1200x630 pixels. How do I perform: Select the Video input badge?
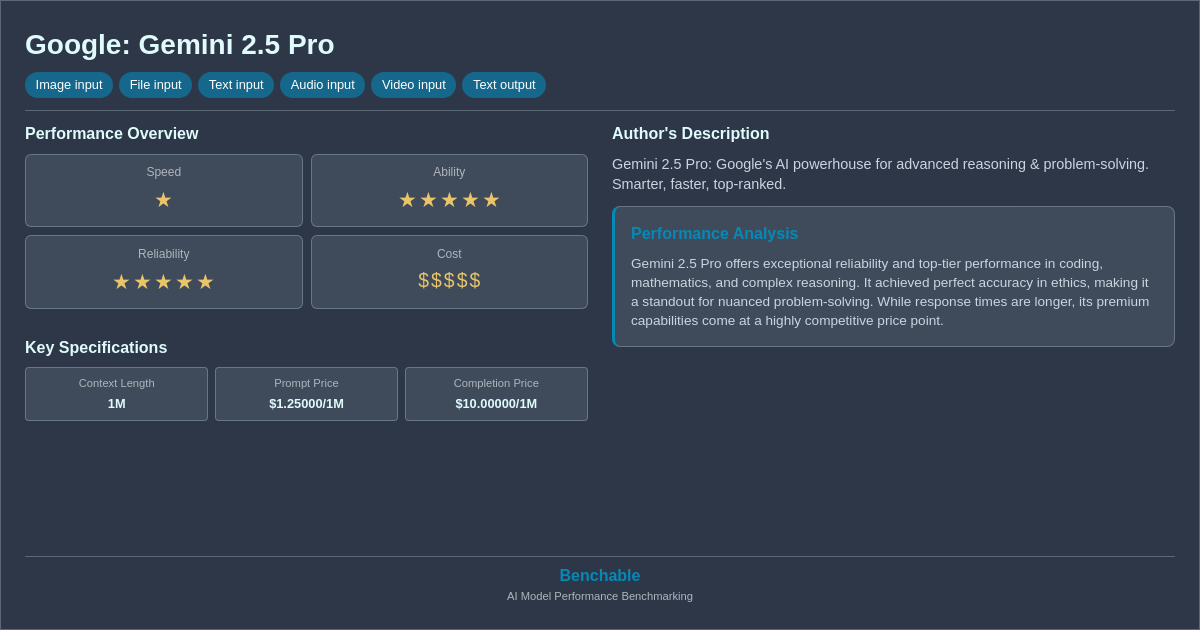(x=413, y=85)
